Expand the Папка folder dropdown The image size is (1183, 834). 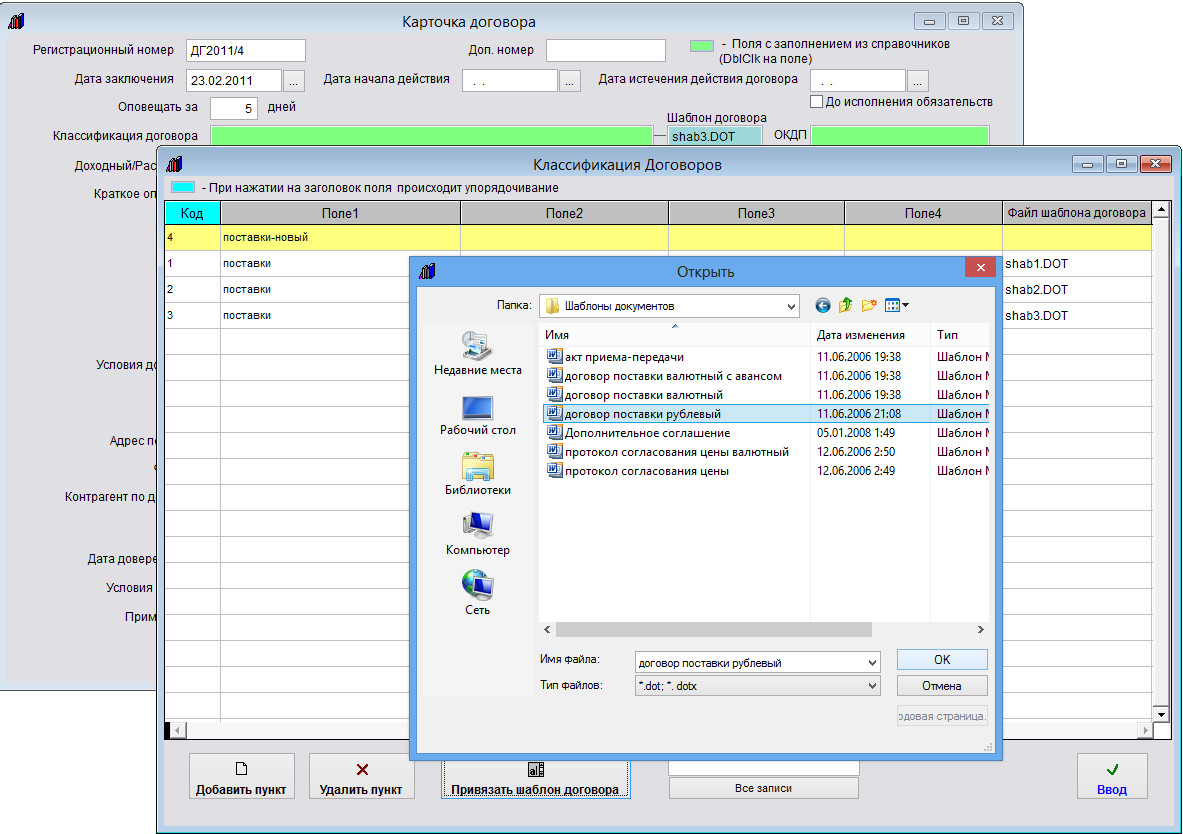click(x=791, y=306)
